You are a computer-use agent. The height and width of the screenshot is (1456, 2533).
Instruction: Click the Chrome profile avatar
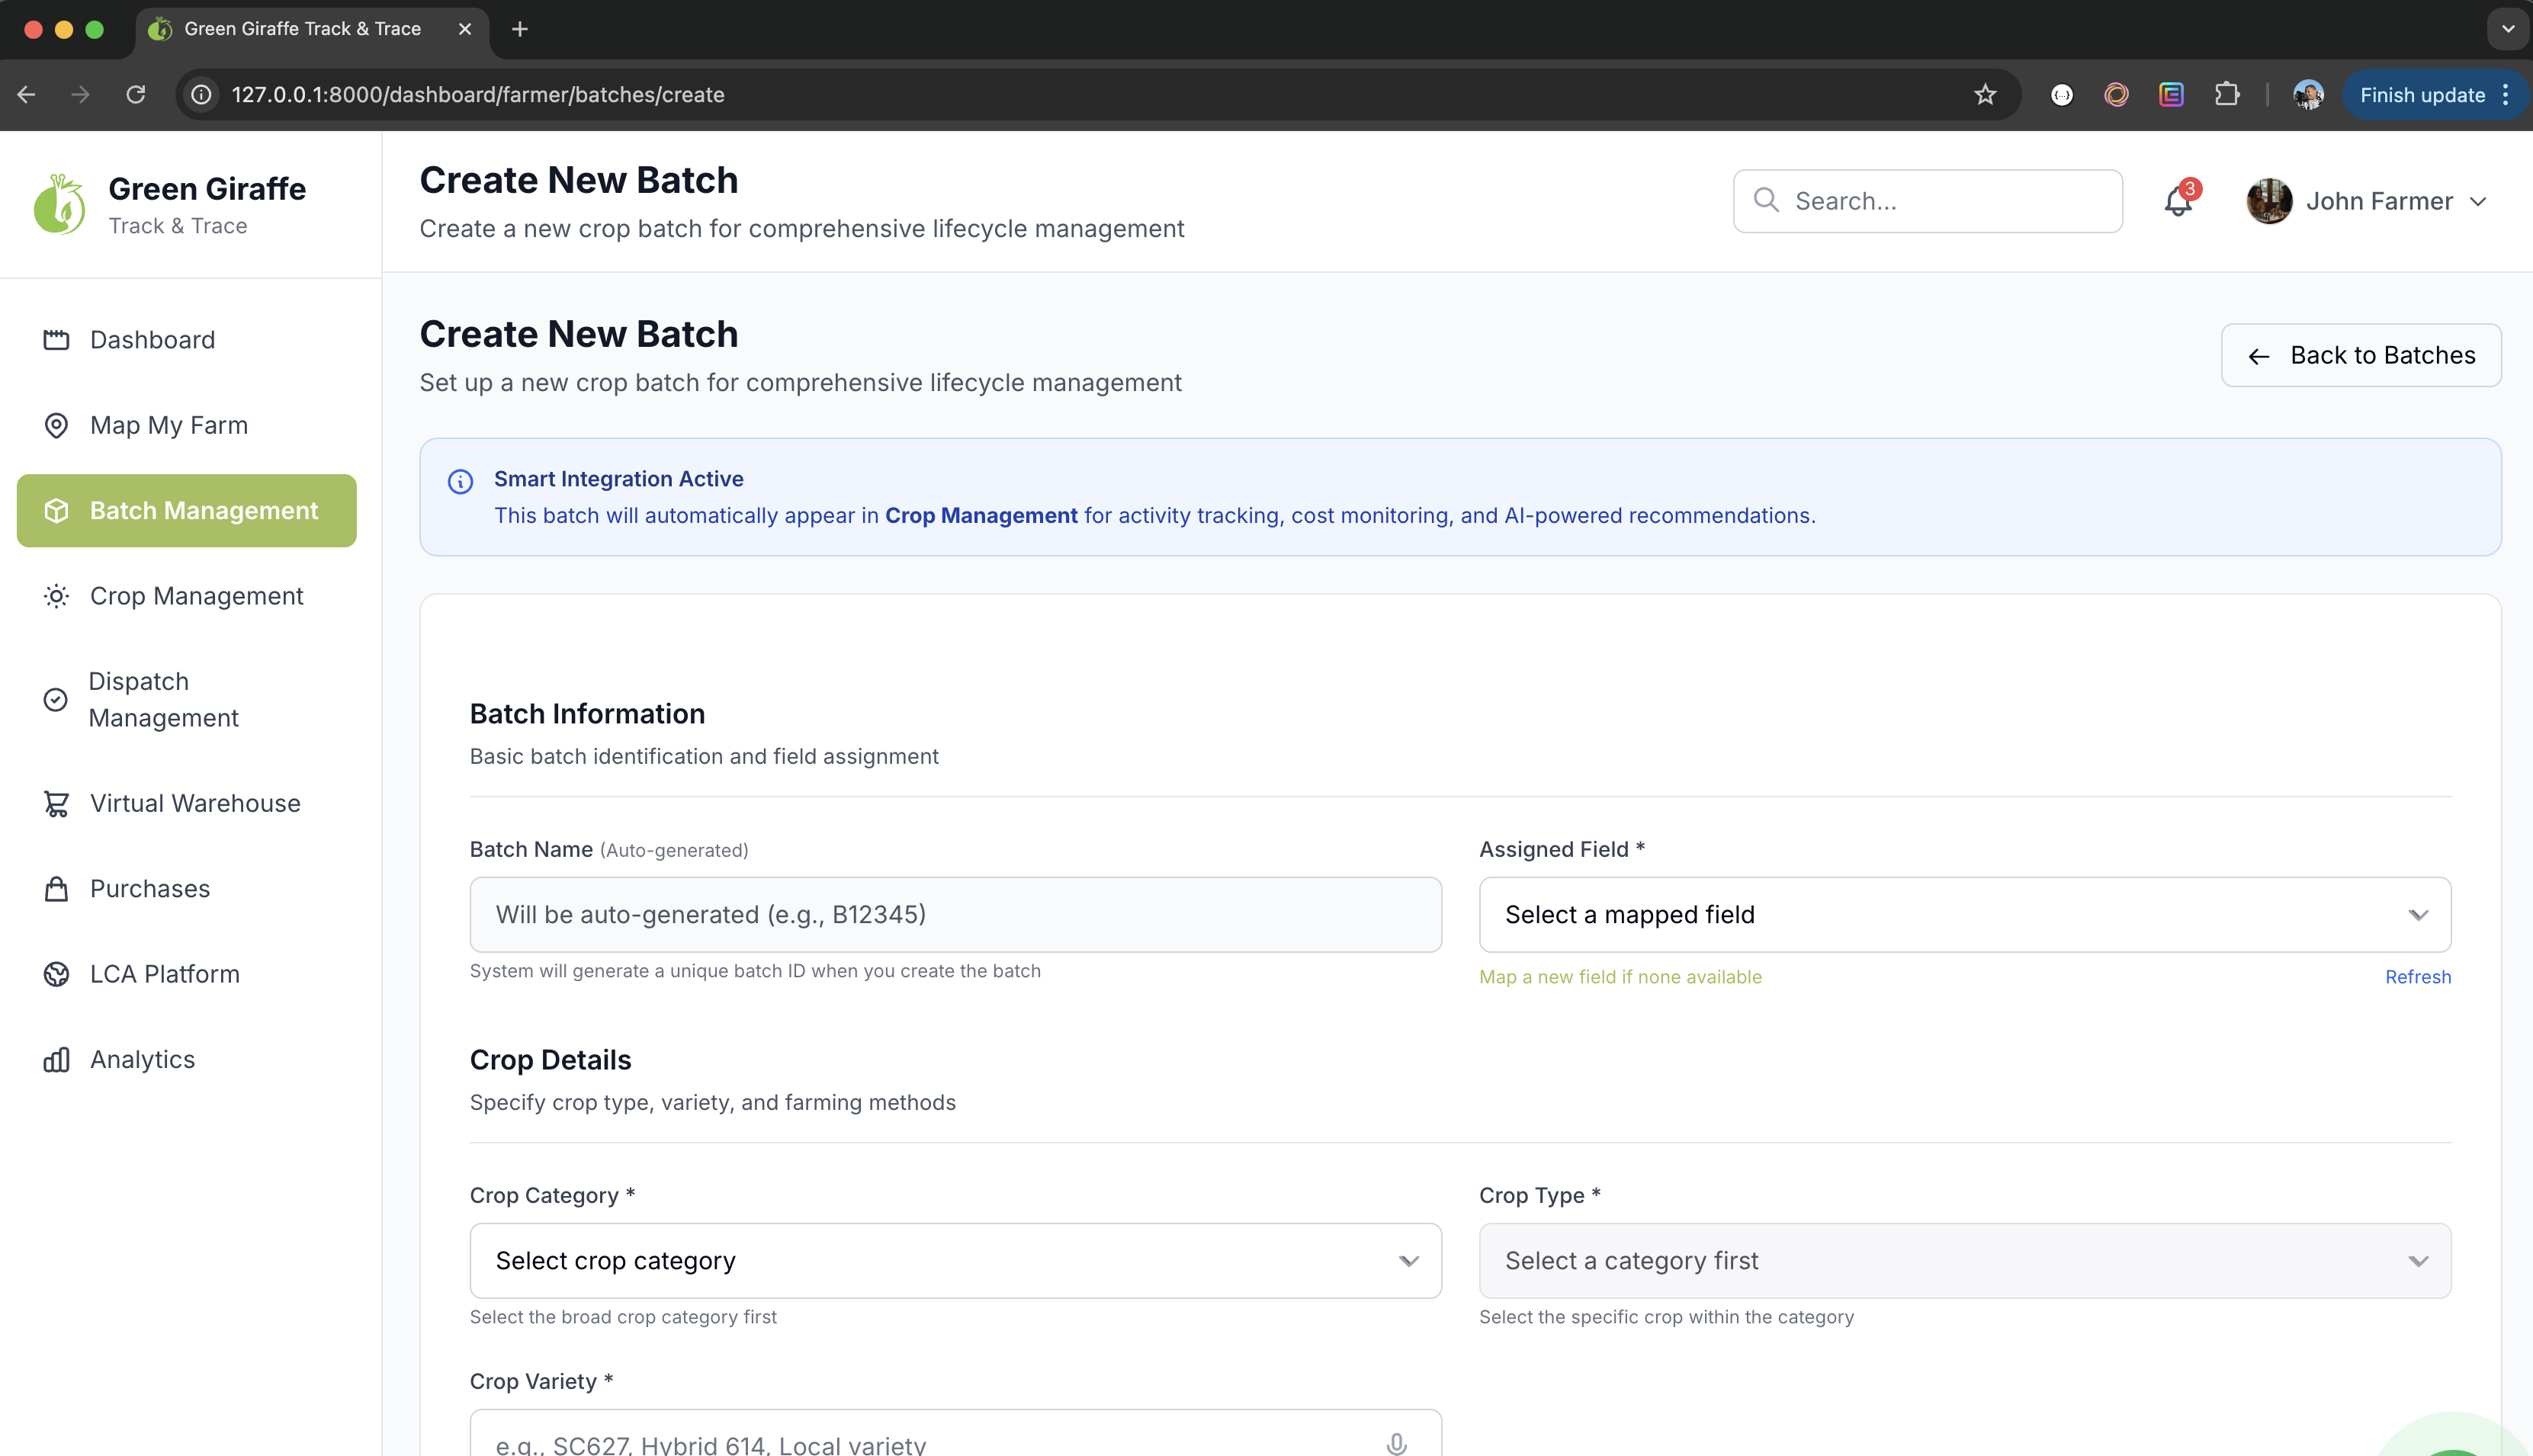pos(2308,94)
